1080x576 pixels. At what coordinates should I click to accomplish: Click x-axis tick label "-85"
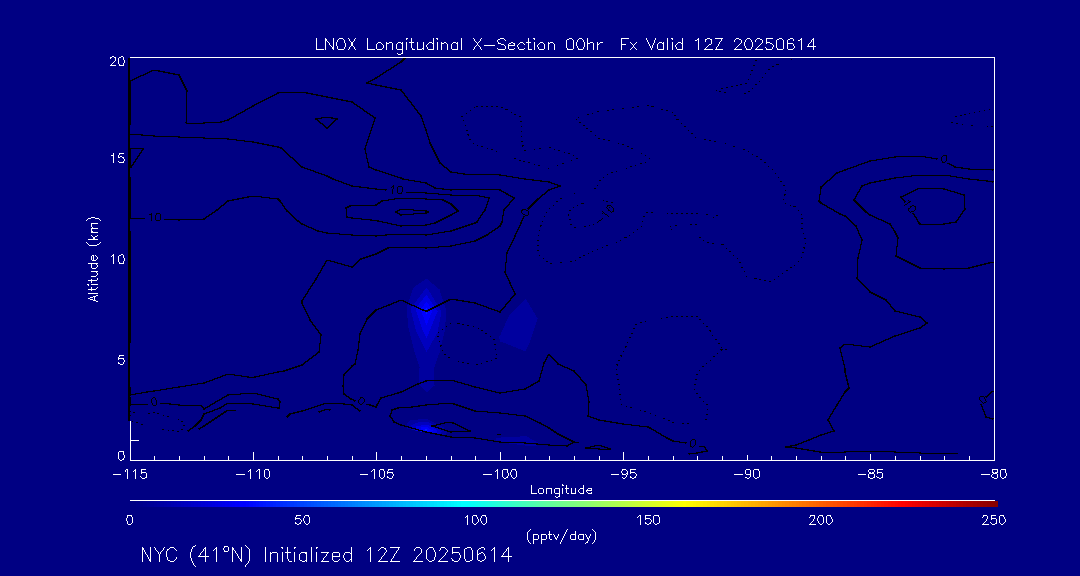tap(871, 475)
